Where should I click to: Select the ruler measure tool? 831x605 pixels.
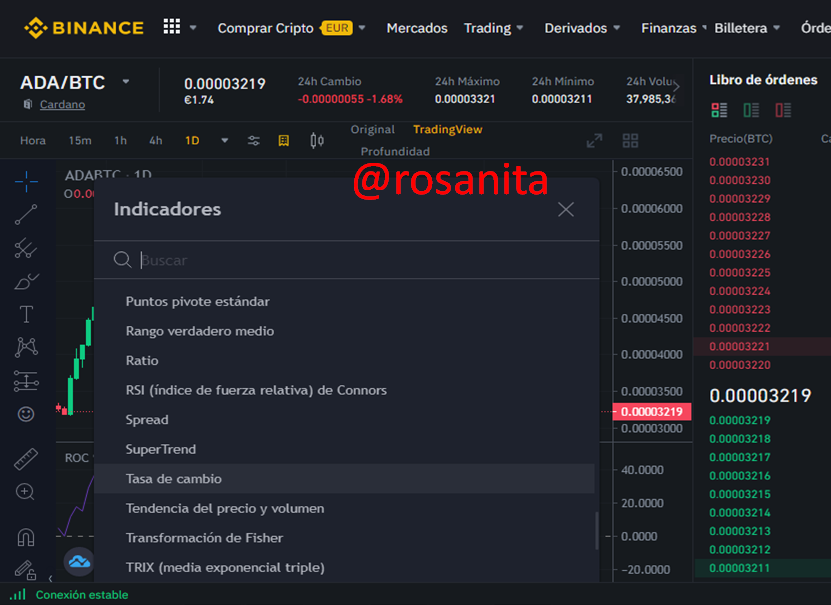tap(26, 459)
